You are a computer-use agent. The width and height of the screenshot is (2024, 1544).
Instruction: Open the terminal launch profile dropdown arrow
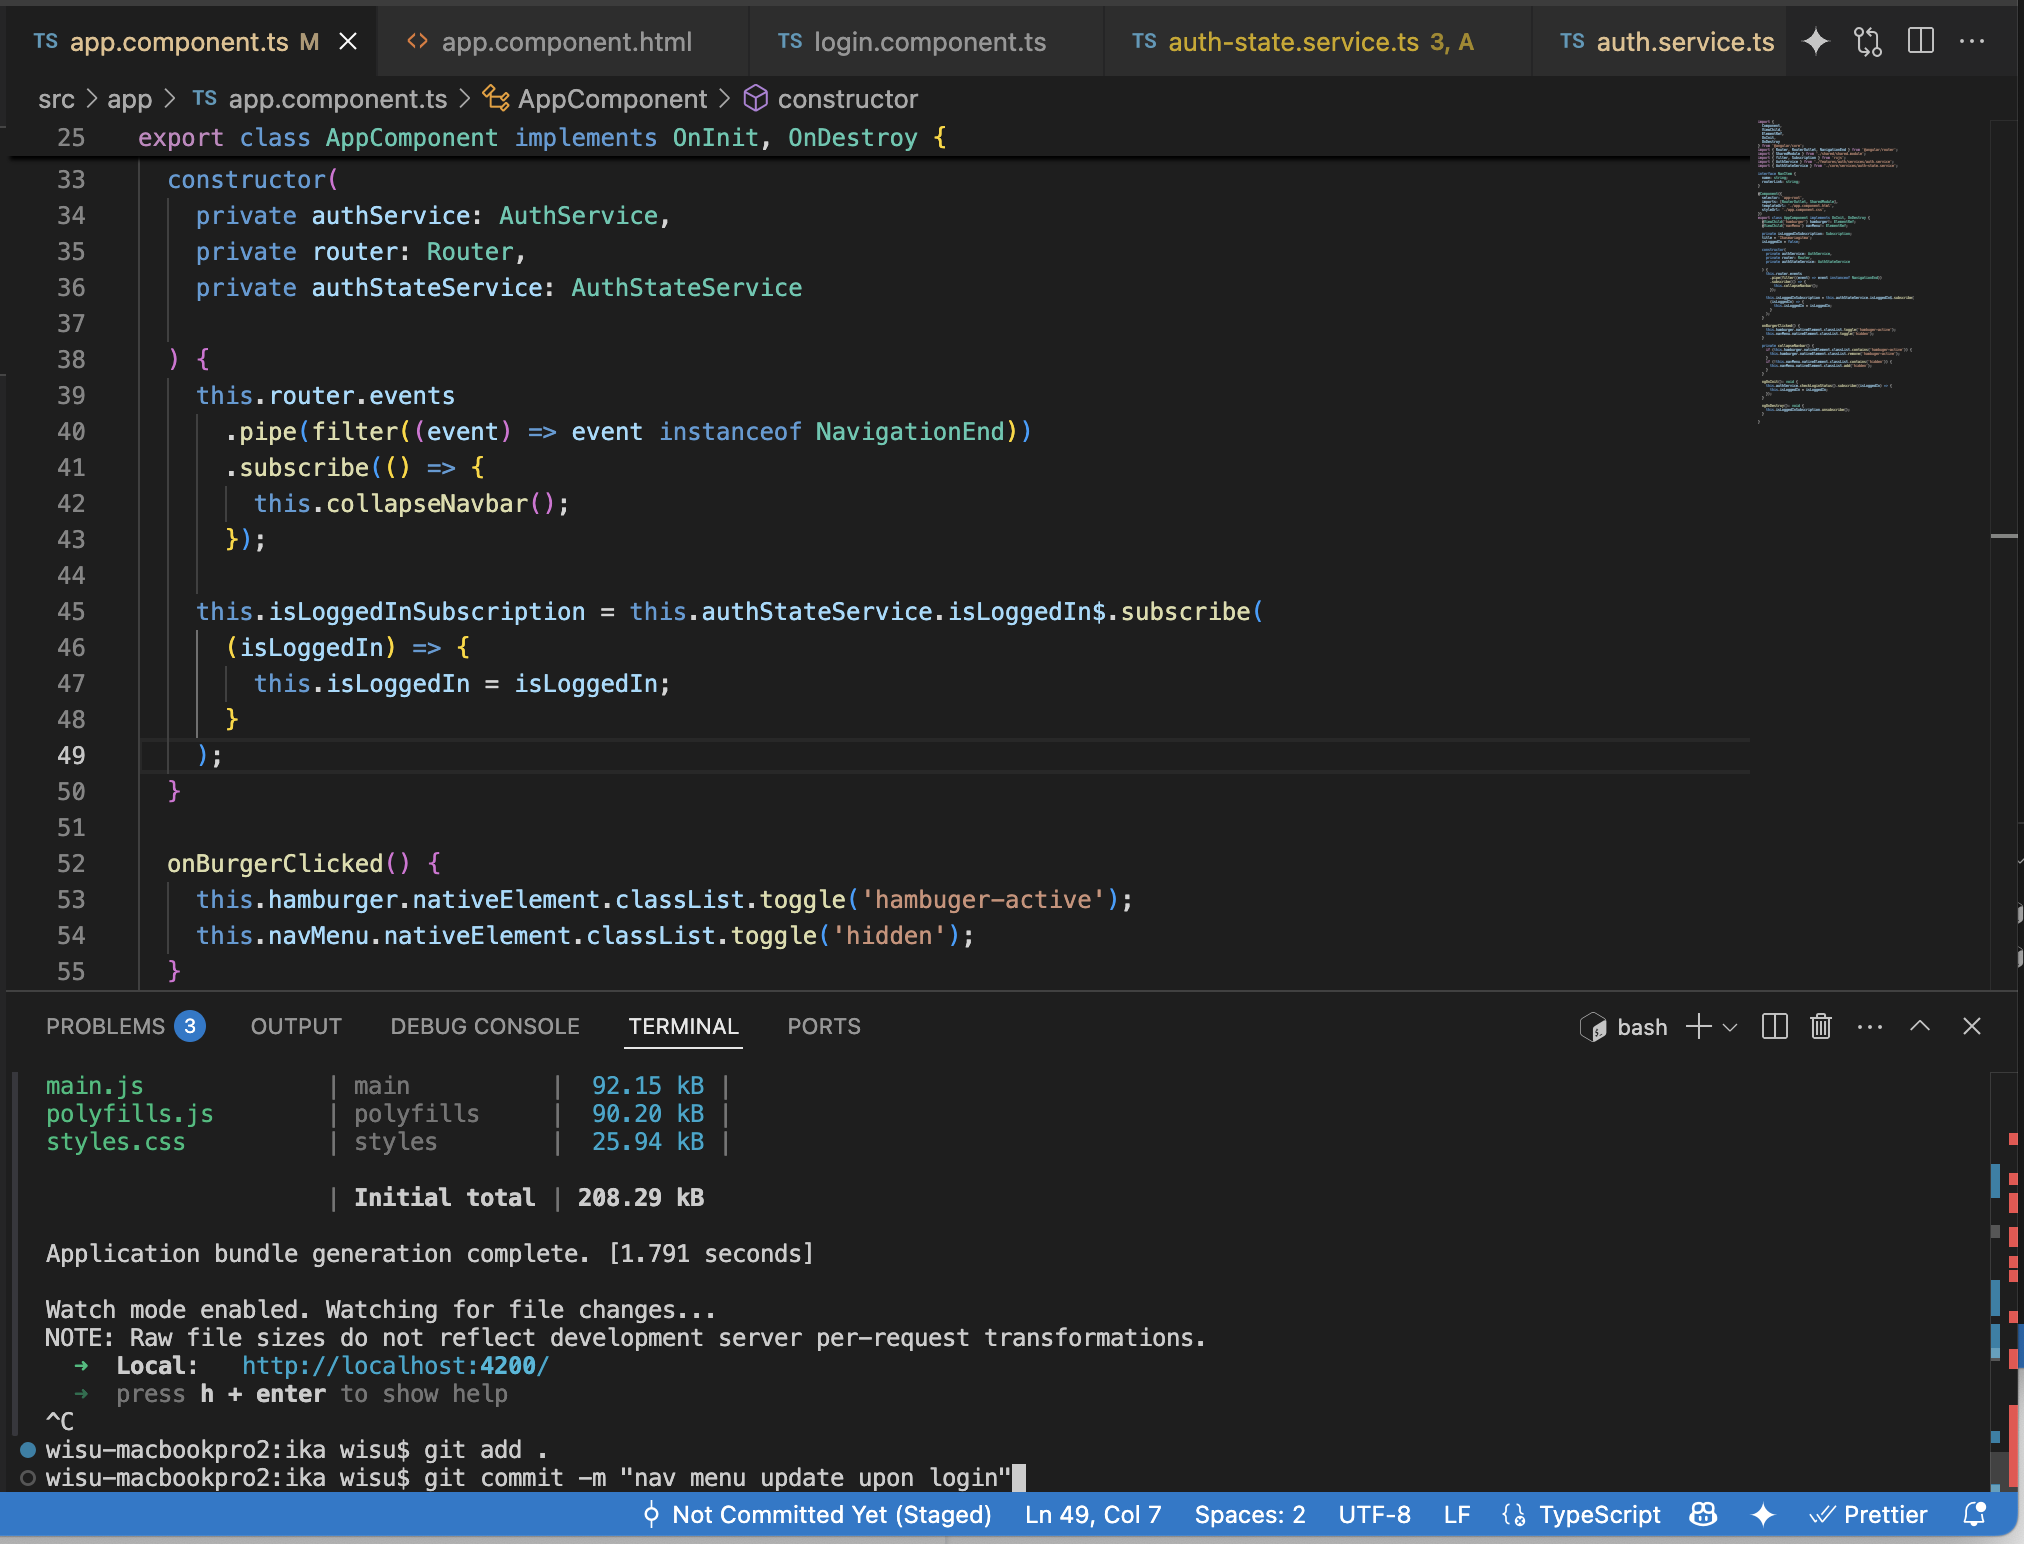point(1730,1027)
